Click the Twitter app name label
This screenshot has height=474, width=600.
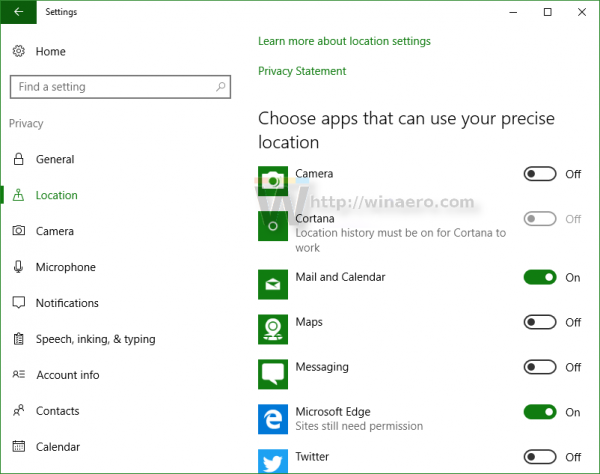click(312, 456)
